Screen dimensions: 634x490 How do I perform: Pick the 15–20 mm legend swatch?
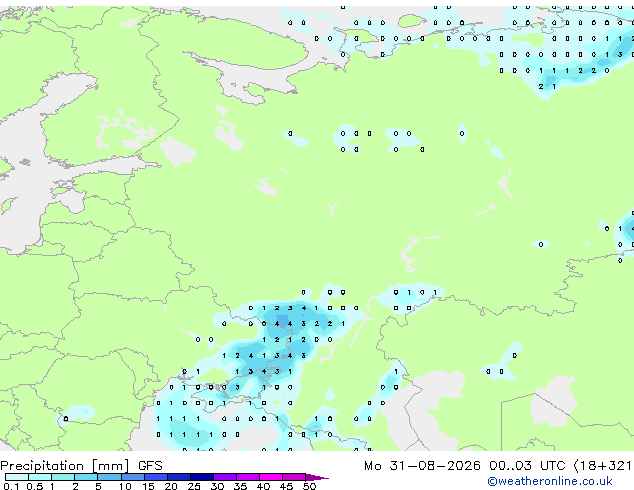click(x=156, y=477)
